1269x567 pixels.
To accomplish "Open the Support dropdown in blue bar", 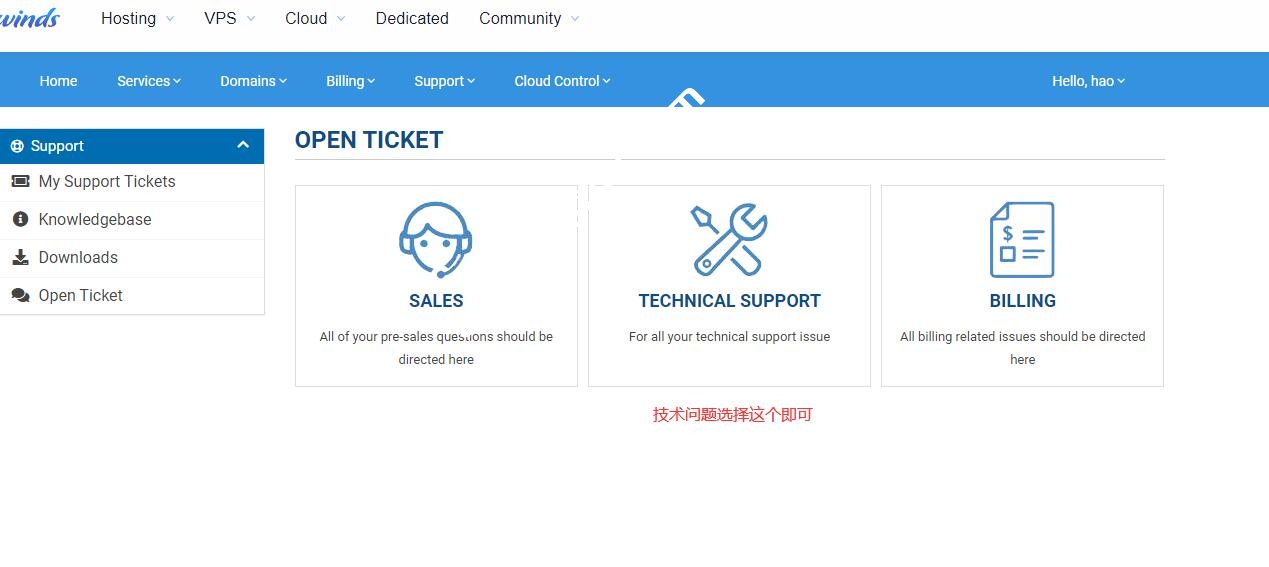I will pos(445,81).
